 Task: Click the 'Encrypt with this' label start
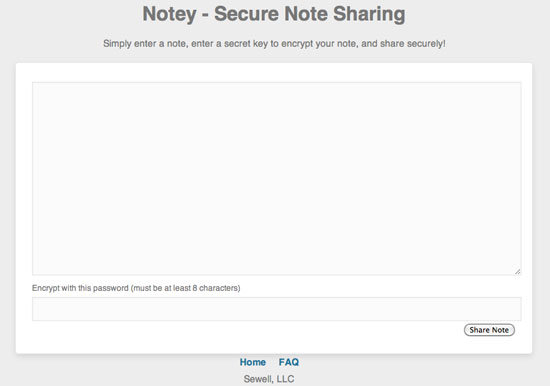(61, 288)
